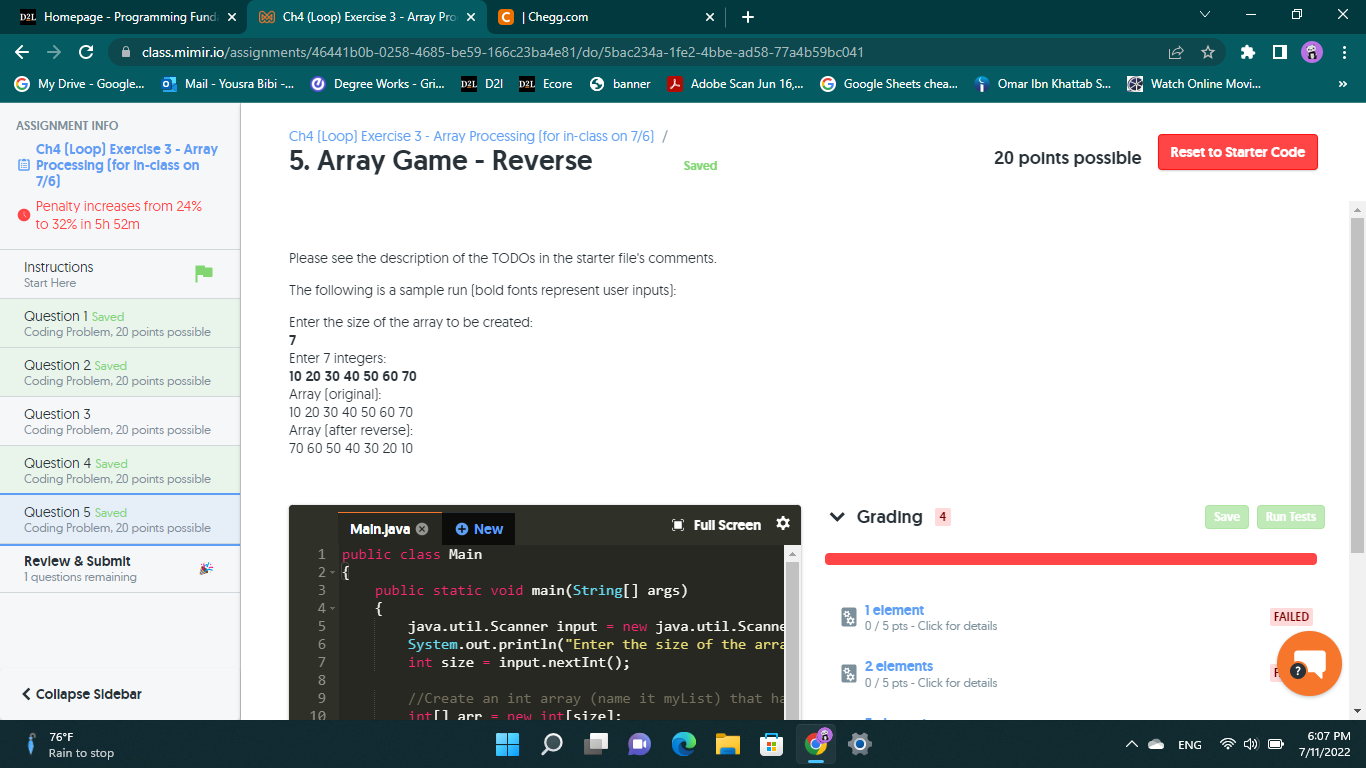Click the 1 element test icon
This screenshot has height=768, width=1366.
[x=849, y=617]
